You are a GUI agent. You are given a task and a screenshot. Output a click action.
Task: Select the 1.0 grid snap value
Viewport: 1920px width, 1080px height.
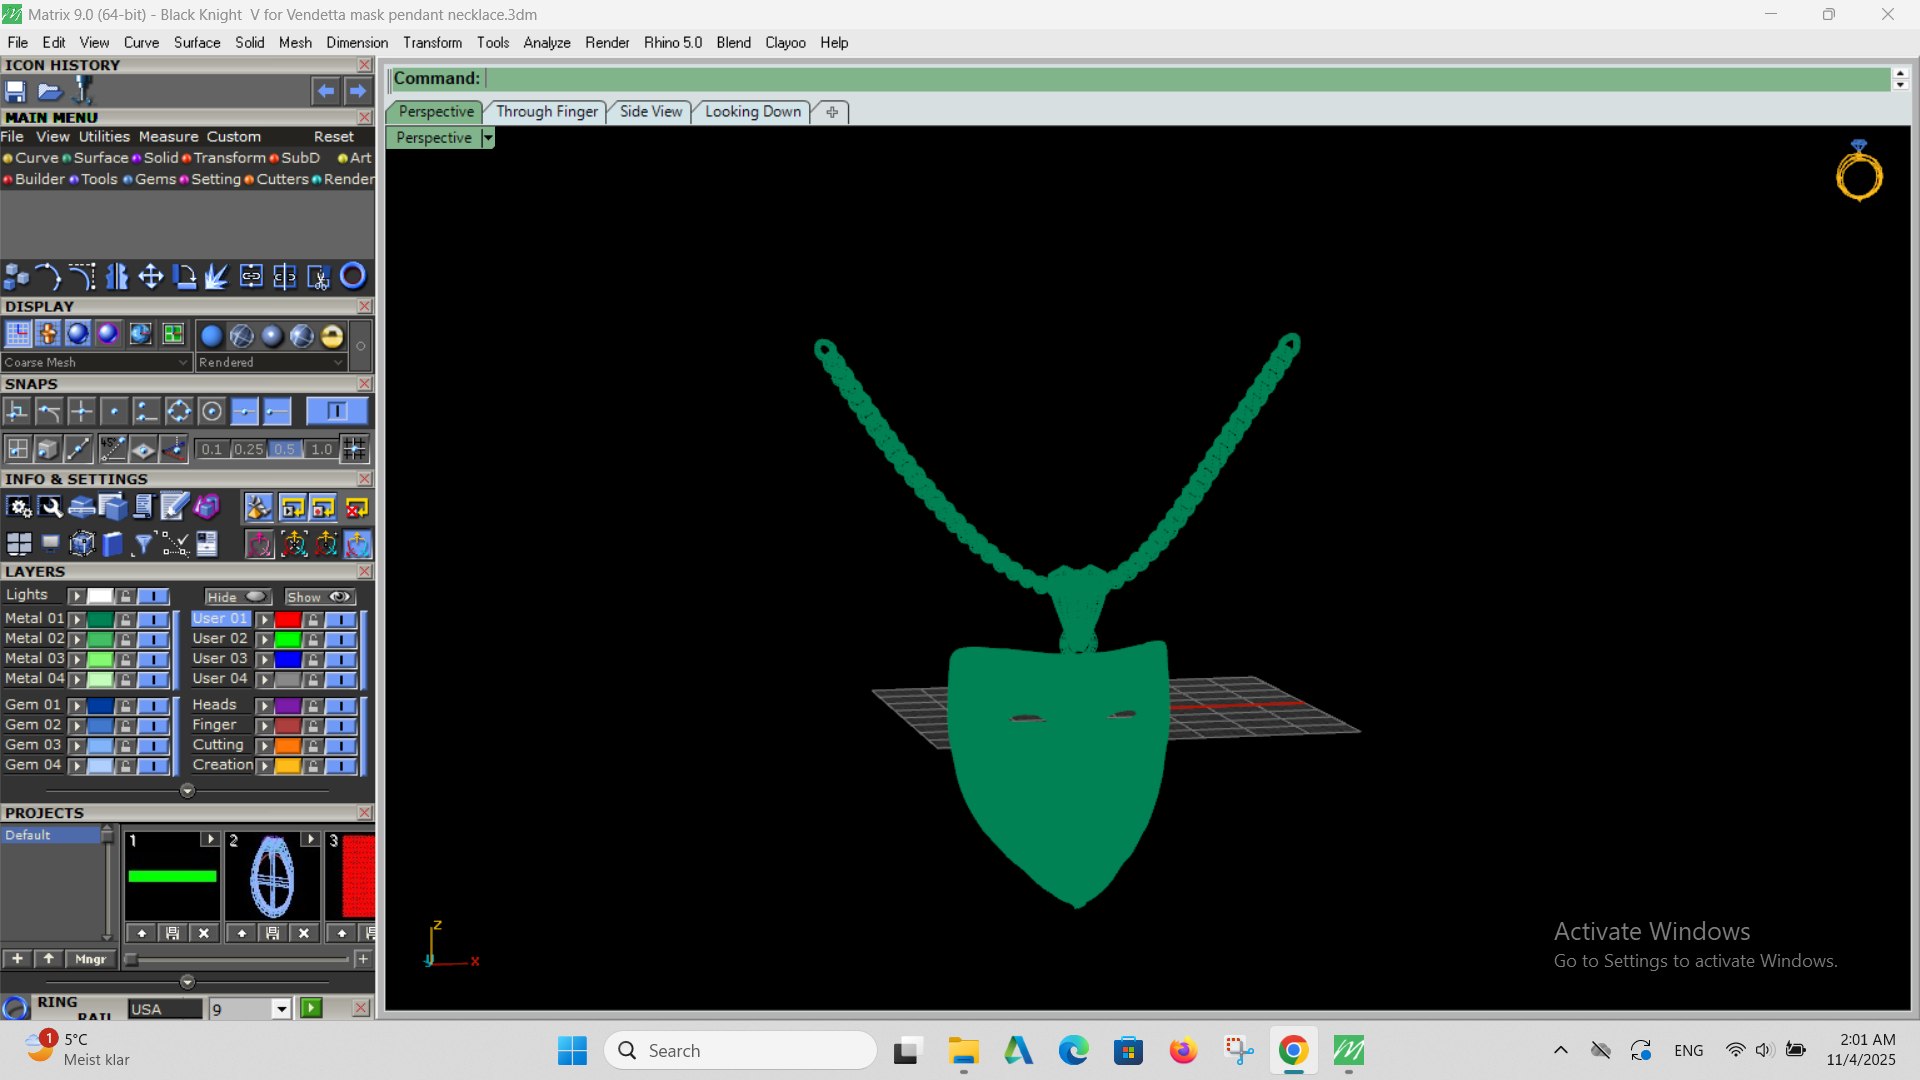pyautogui.click(x=321, y=450)
